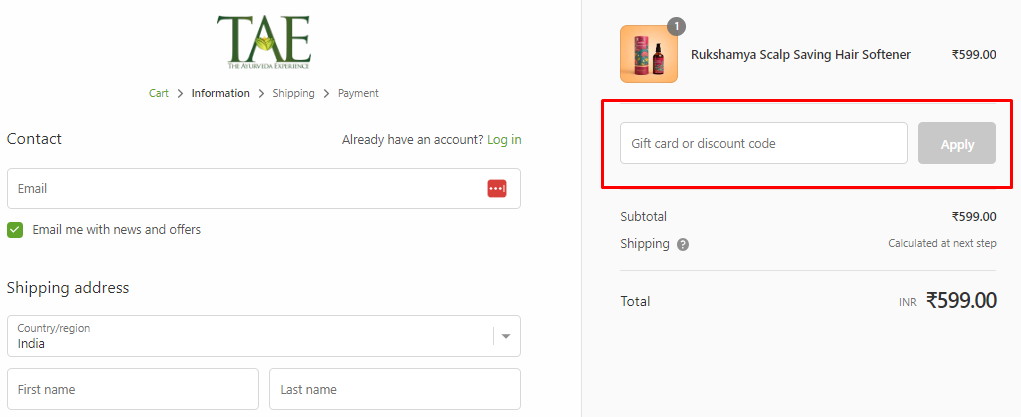Select the Information breadcrumb step
The image size is (1021, 417).
pyautogui.click(x=221, y=93)
